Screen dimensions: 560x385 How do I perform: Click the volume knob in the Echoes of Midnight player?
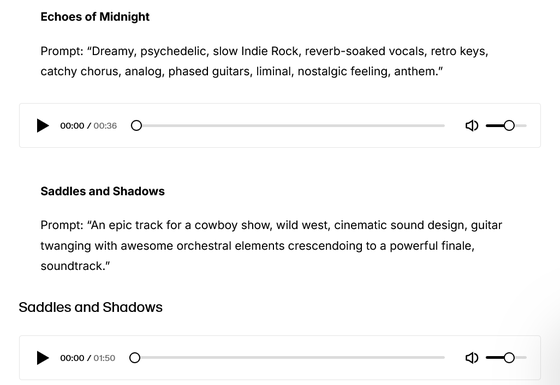click(509, 126)
